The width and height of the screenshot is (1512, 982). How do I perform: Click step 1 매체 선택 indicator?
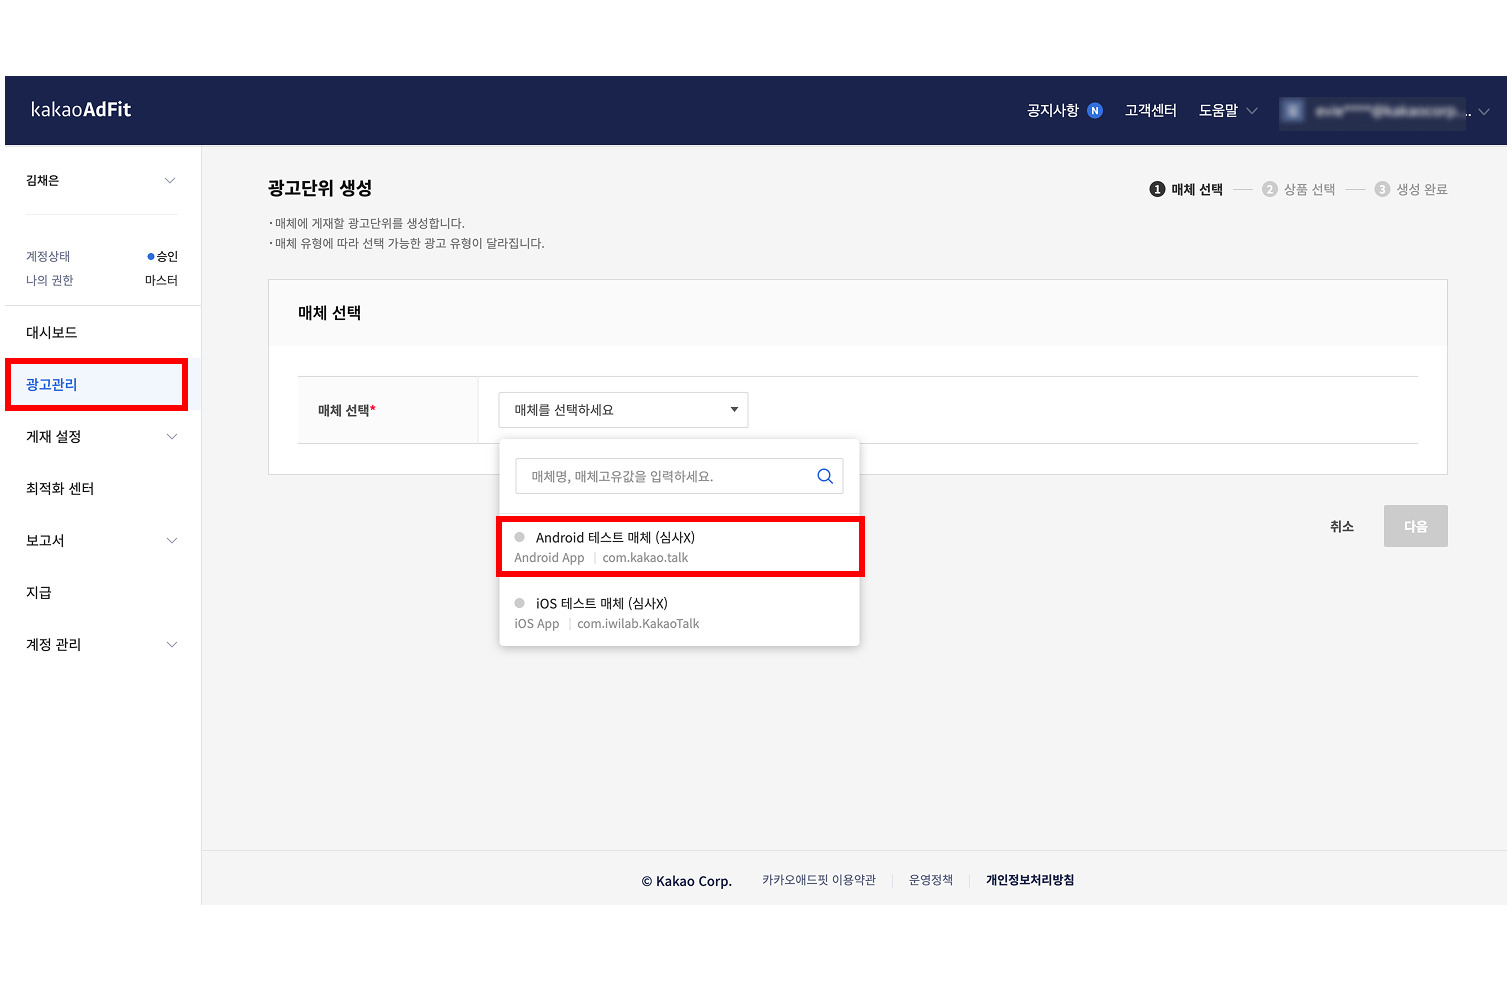coord(1186,189)
